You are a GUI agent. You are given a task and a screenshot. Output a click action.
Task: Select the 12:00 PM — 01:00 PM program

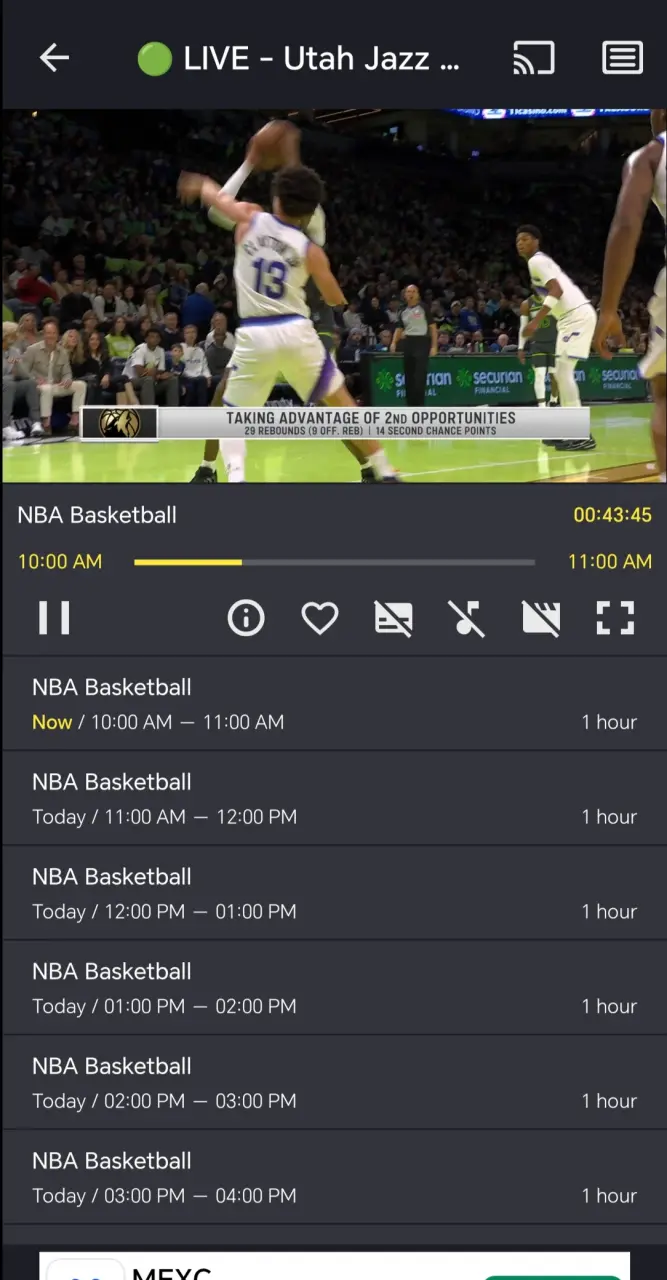pyautogui.click(x=334, y=894)
